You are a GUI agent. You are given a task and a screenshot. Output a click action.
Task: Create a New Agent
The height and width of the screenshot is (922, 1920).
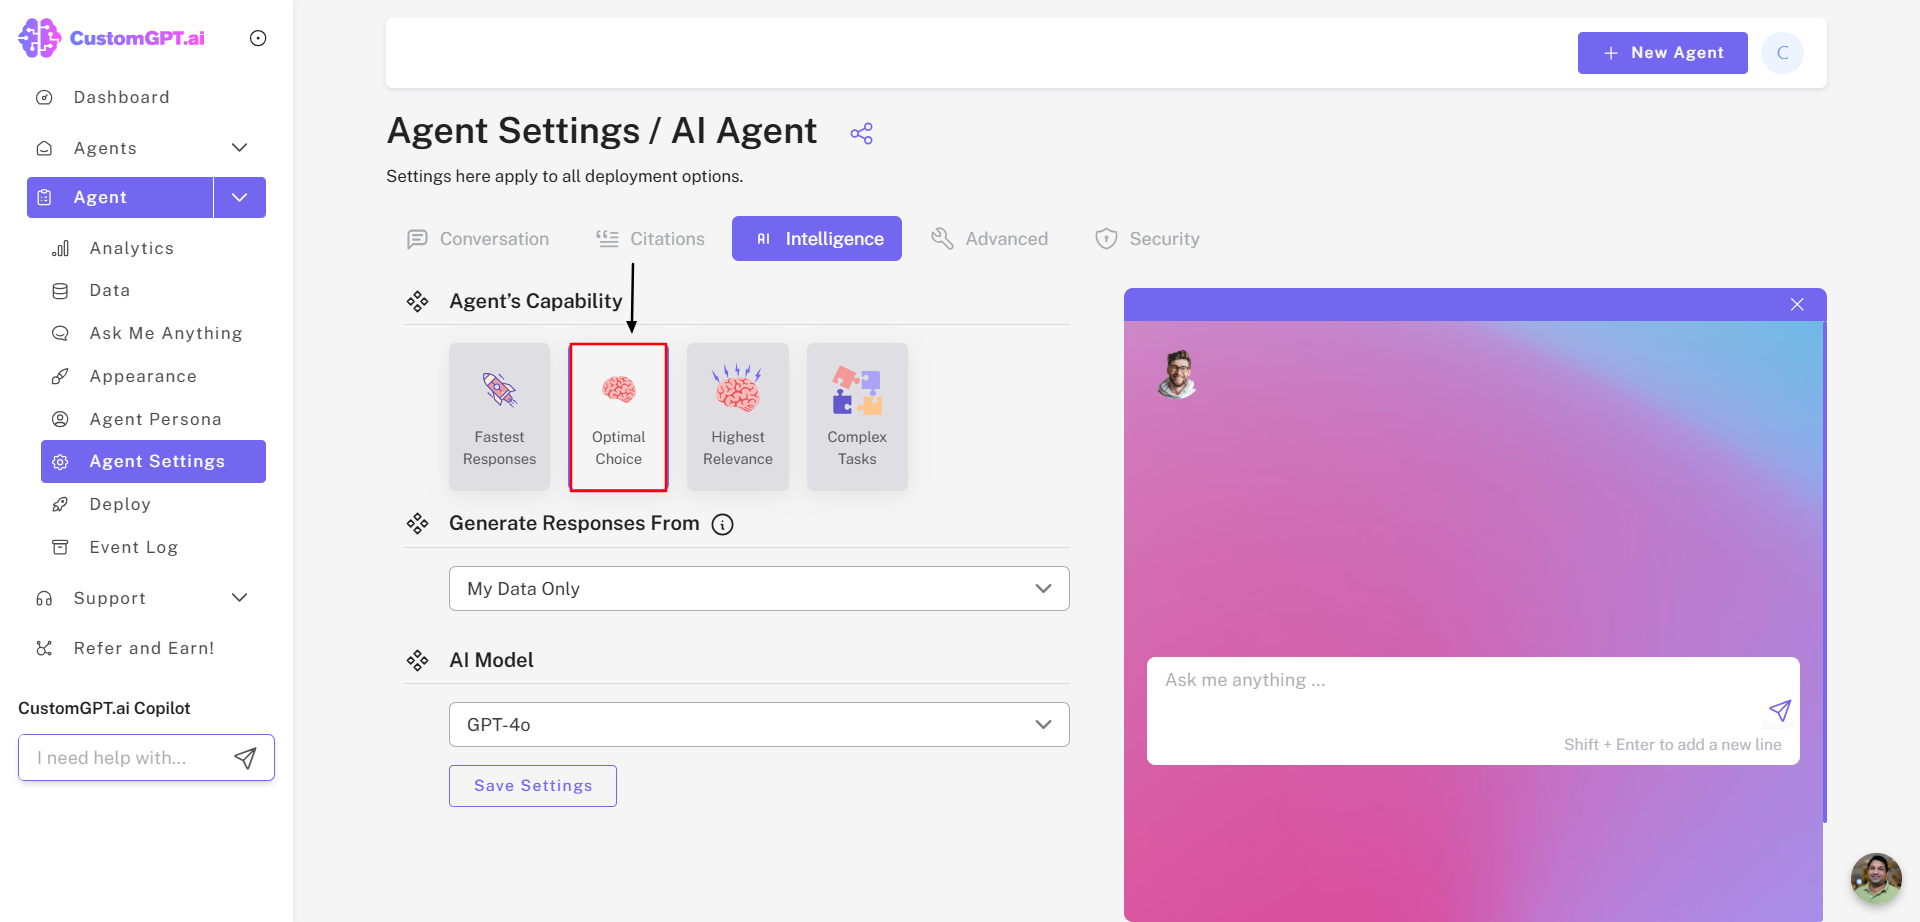(1662, 53)
